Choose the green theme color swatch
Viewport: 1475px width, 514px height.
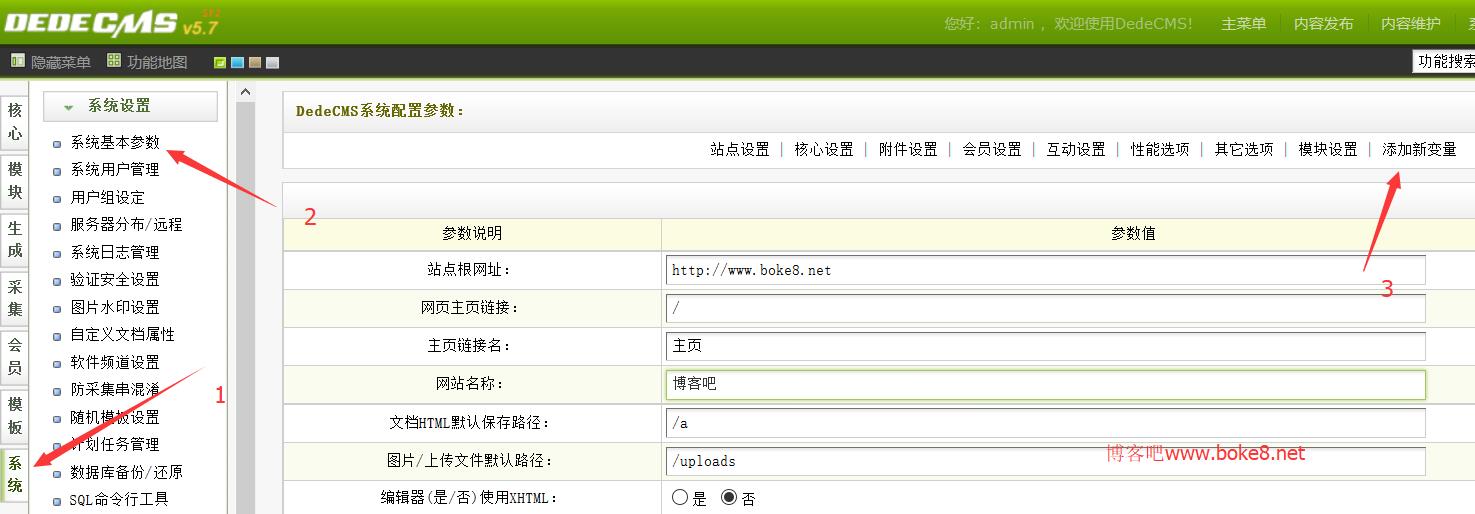coord(220,63)
